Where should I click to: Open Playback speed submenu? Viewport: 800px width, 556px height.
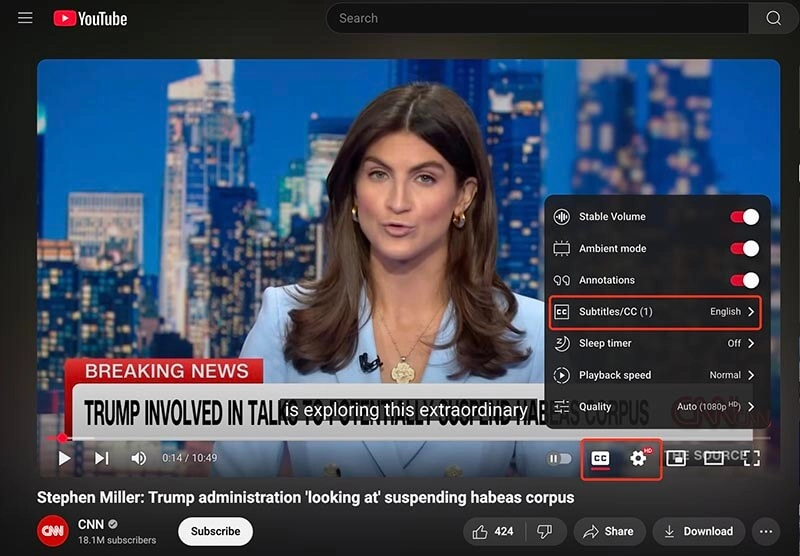pyautogui.click(x=655, y=375)
